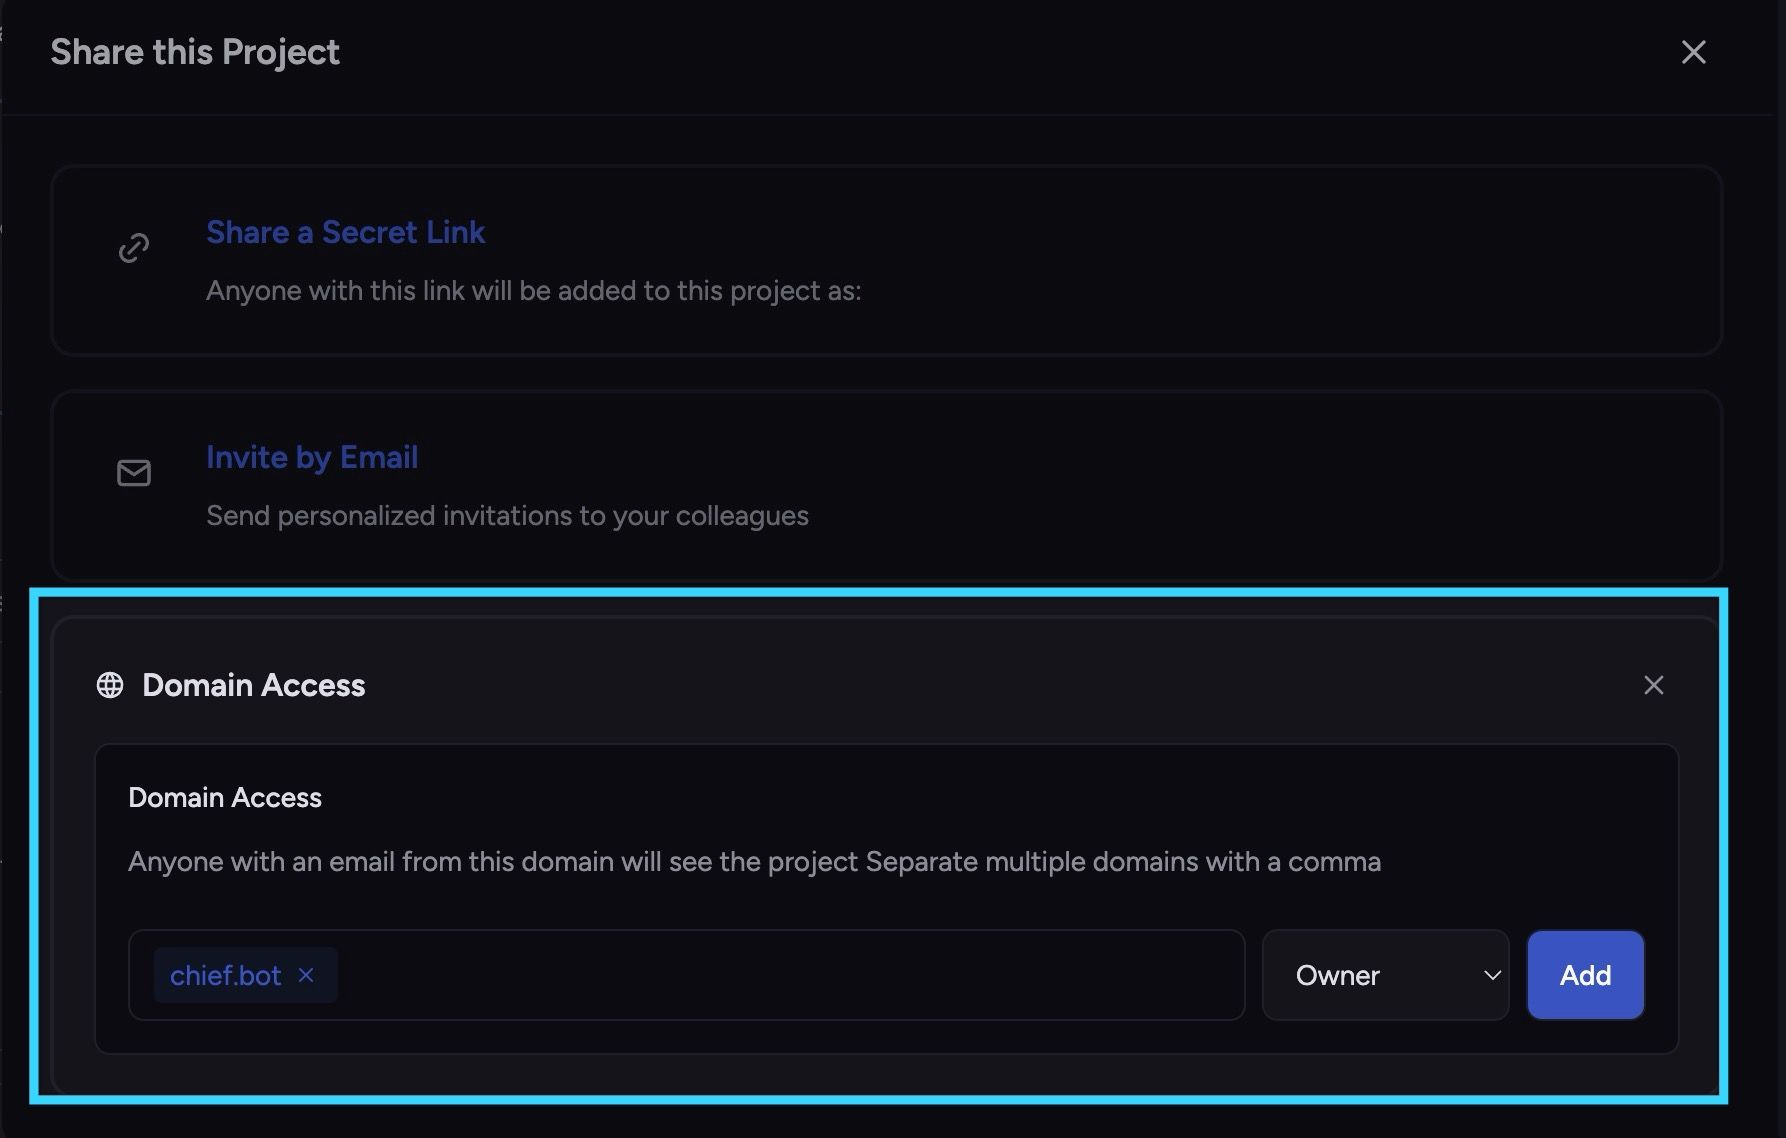The width and height of the screenshot is (1786, 1138).
Task: Click the inner Domain Access subheading
Action: [x=225, y=797]
